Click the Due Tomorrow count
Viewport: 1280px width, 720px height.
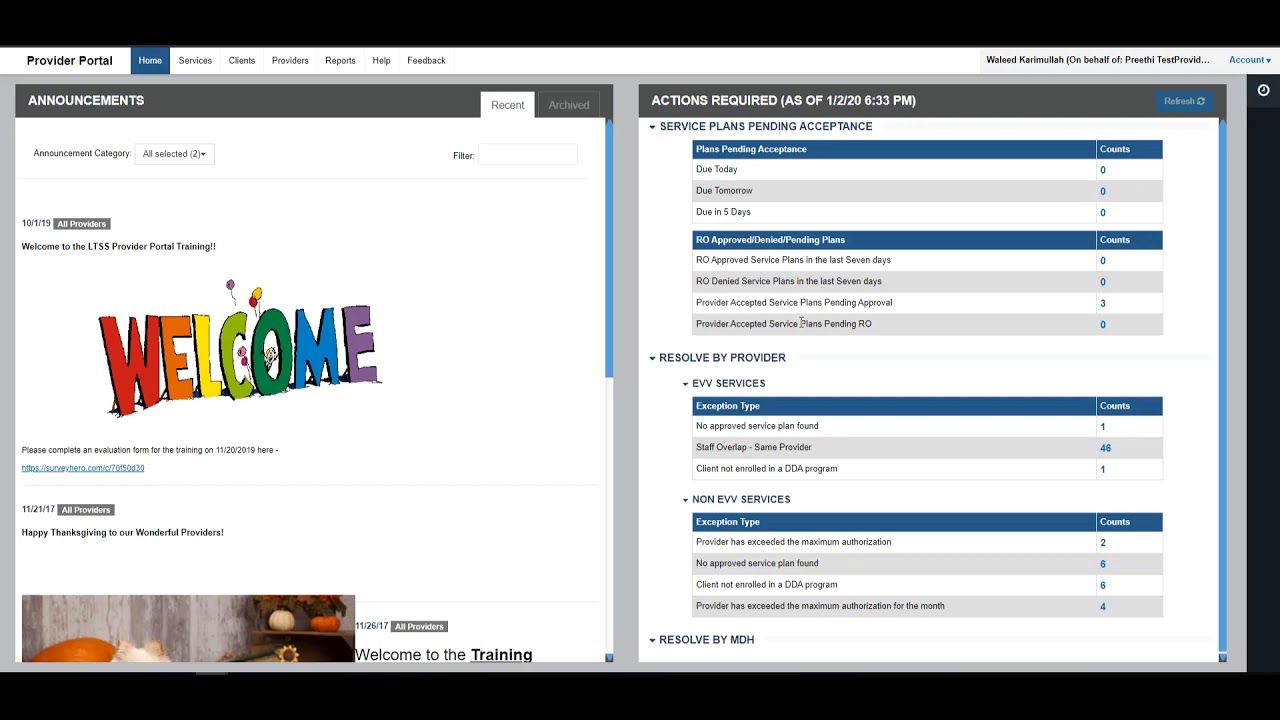click(1103, 191)
